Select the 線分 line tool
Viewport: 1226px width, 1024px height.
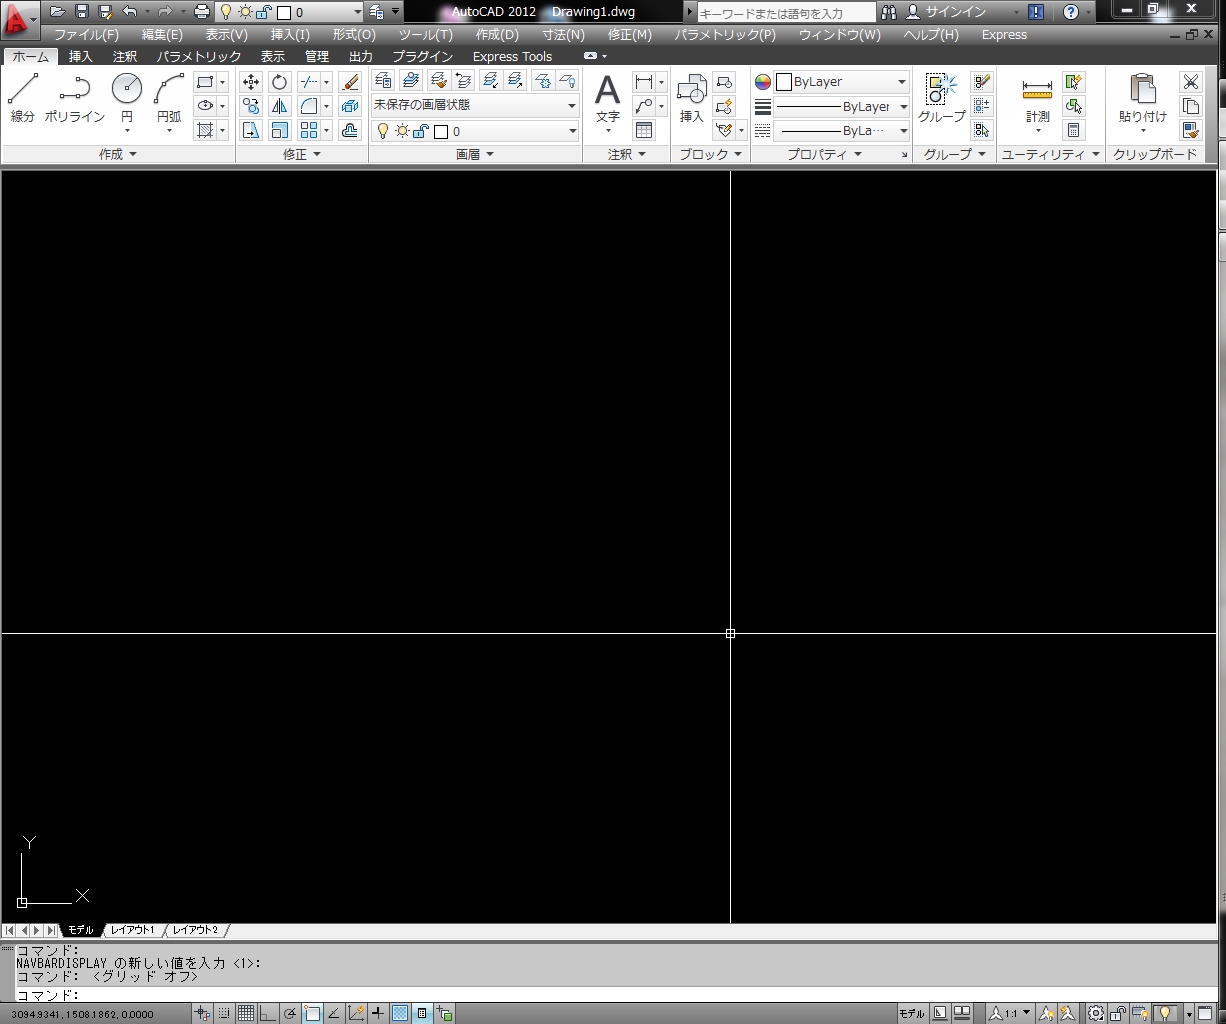click(22, 98)
